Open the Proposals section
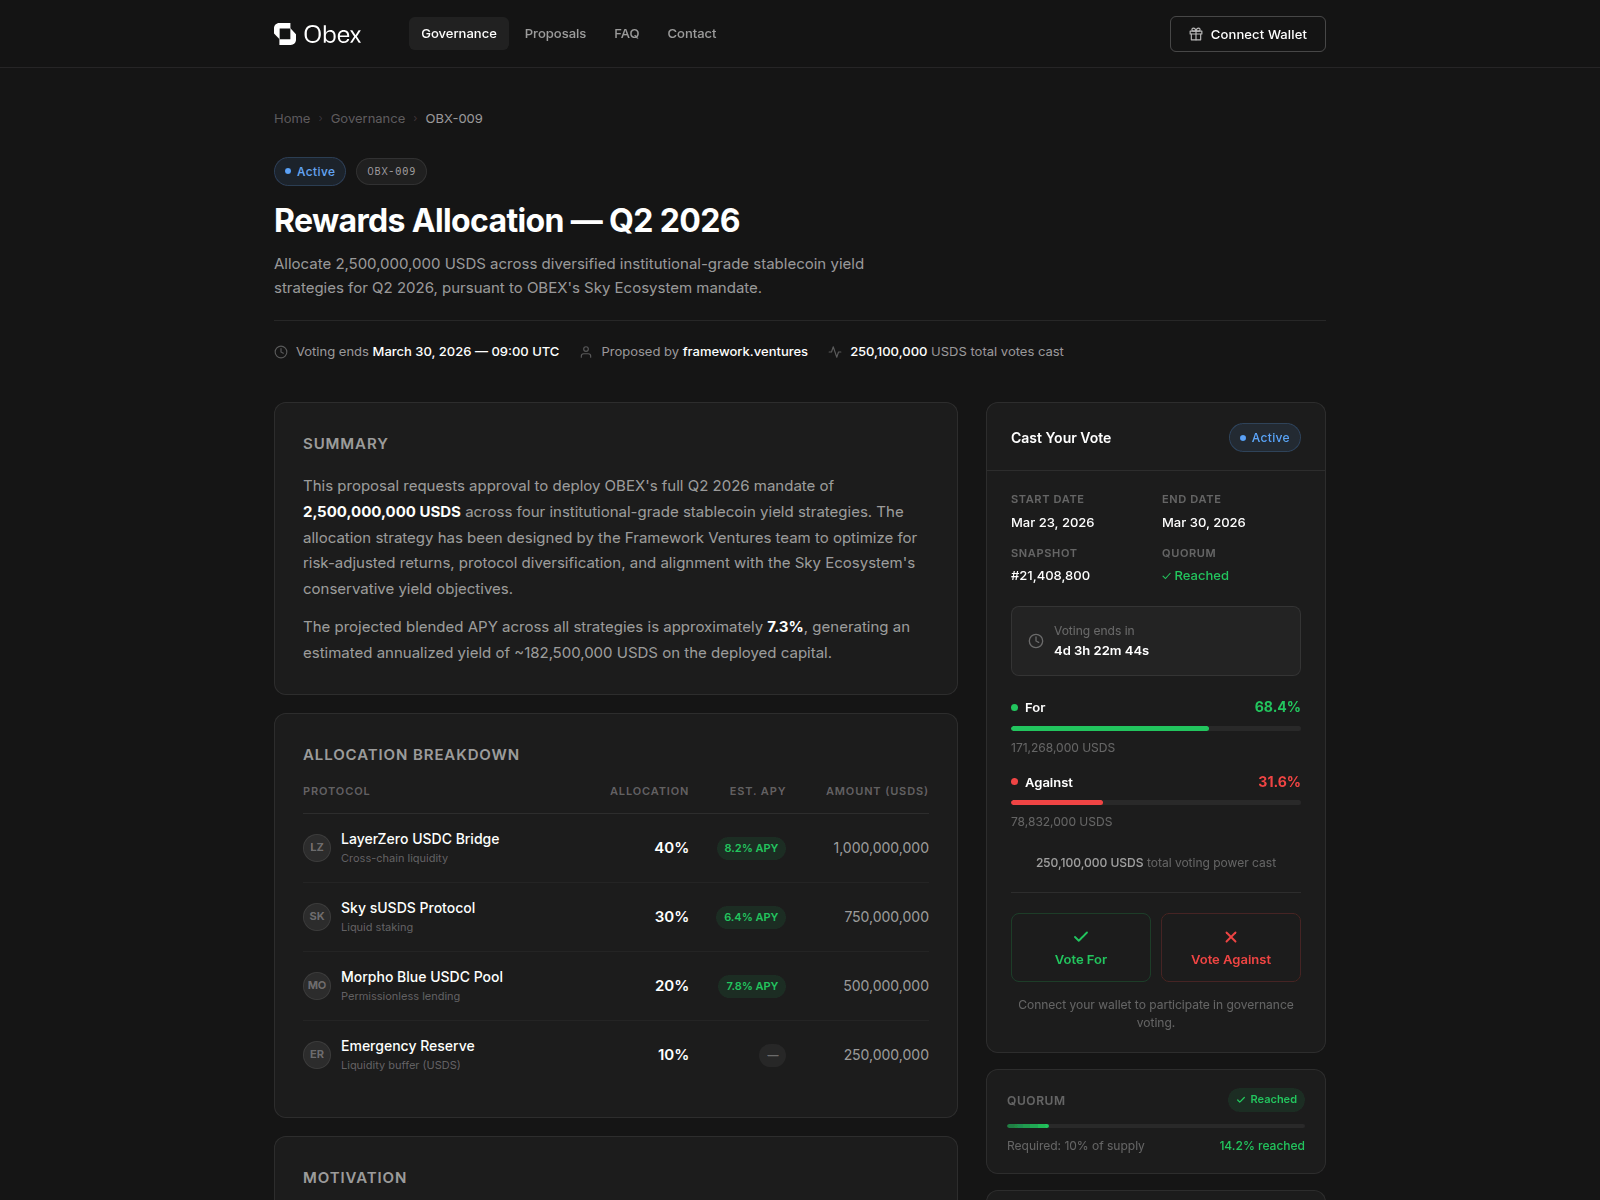 tap(555, 33)
